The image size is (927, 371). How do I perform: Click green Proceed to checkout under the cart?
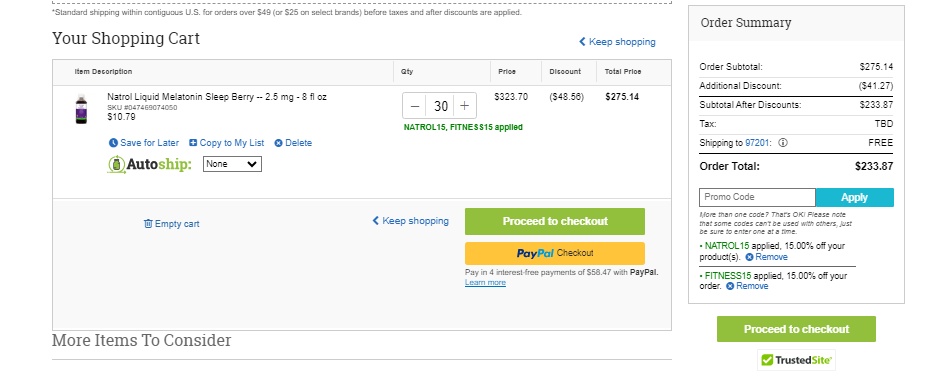[x=555, y=222]
